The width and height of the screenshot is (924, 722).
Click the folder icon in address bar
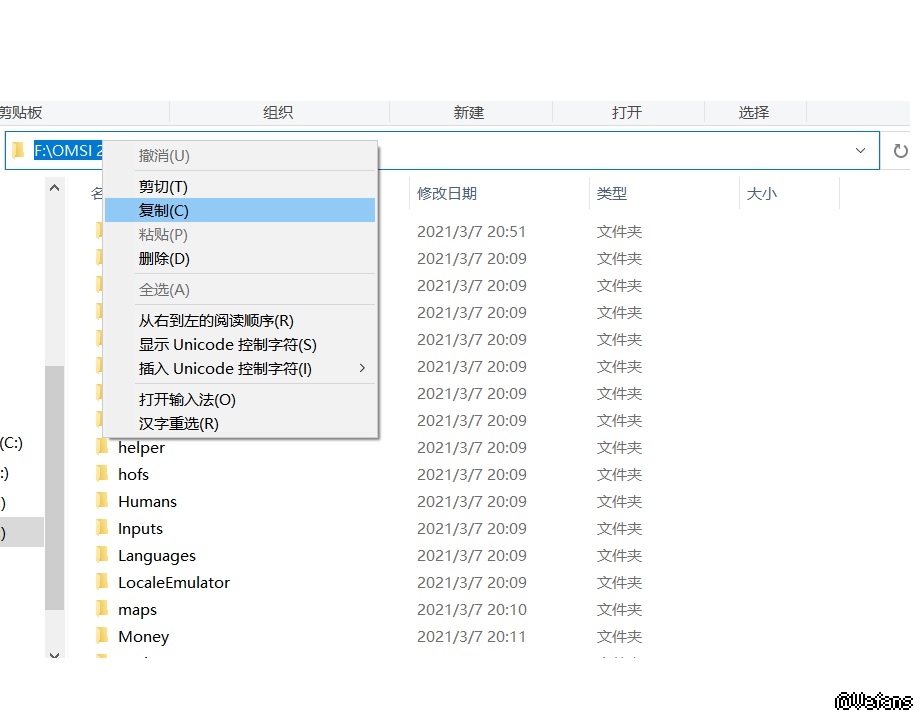pos(18,151)
